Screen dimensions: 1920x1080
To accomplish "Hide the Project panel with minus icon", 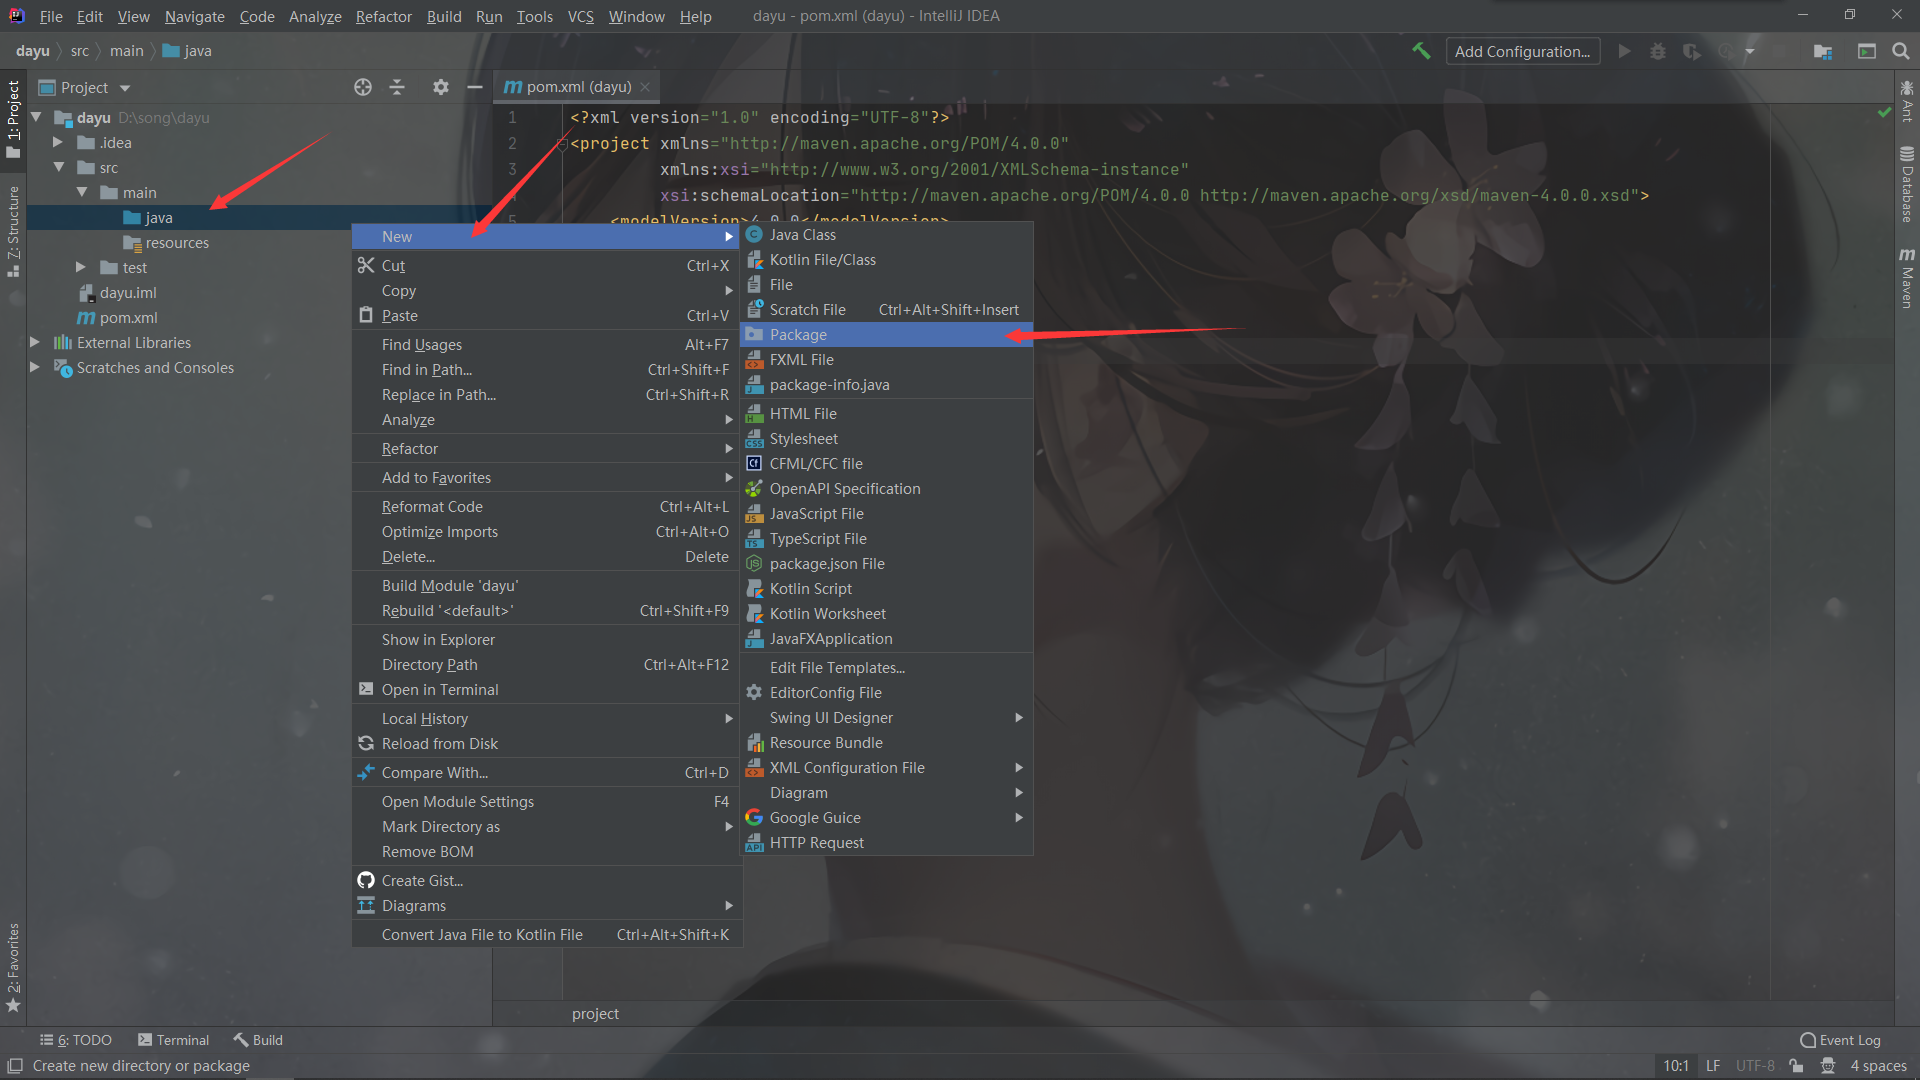I will (475, 87).
